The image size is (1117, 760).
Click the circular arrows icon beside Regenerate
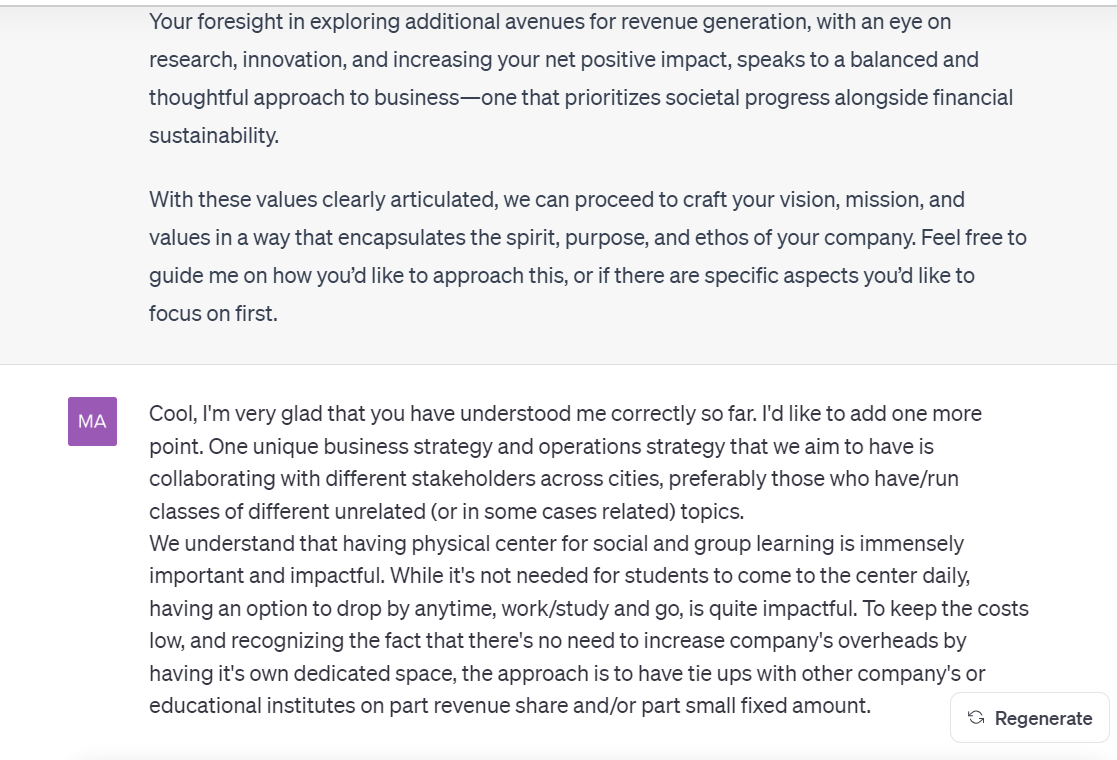pyautogui.click(x=976, y=718)
